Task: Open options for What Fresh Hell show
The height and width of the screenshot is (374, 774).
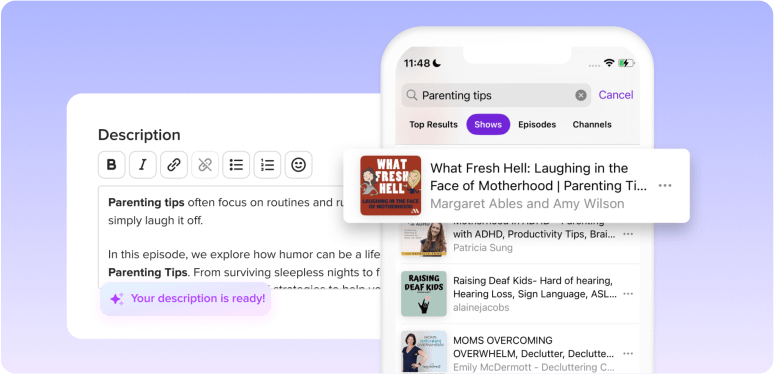Action: click(665, 186)
